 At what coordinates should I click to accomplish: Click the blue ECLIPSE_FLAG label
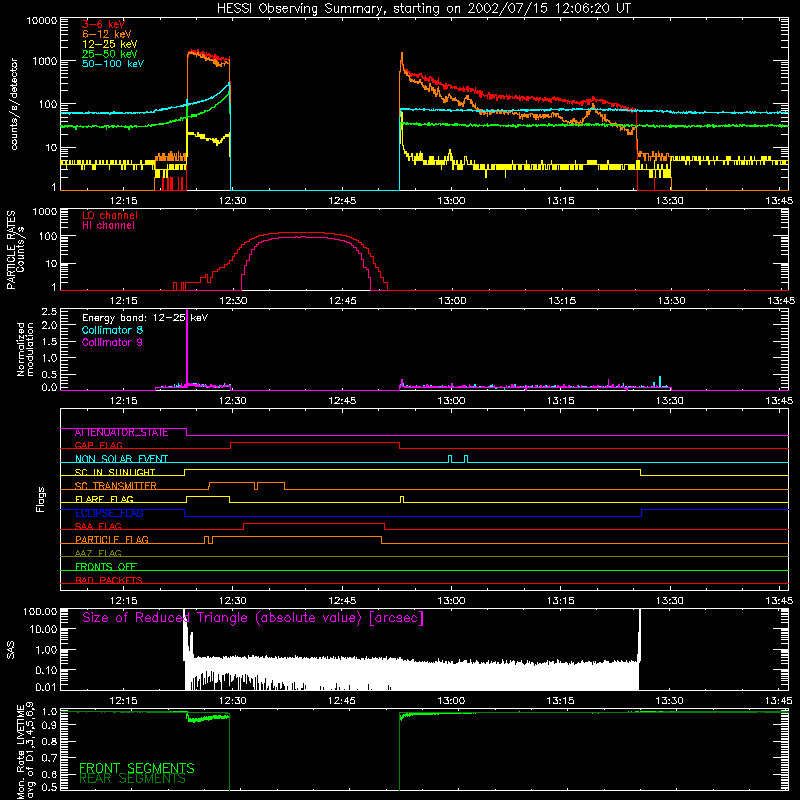click(110, 513)
